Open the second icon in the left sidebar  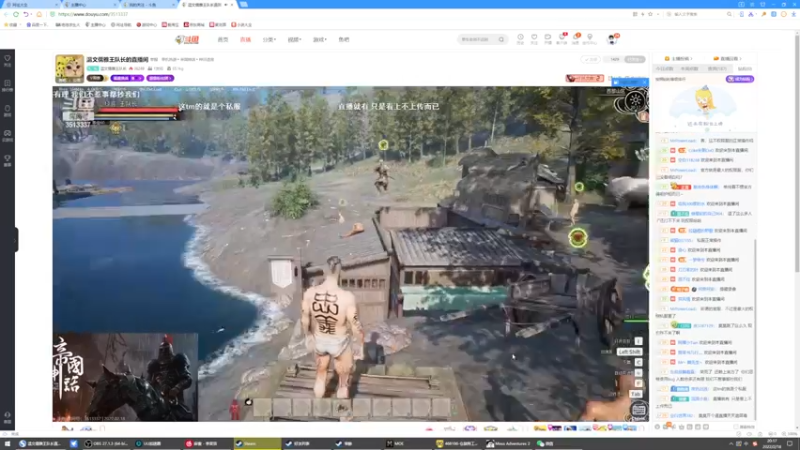(7, 85)
